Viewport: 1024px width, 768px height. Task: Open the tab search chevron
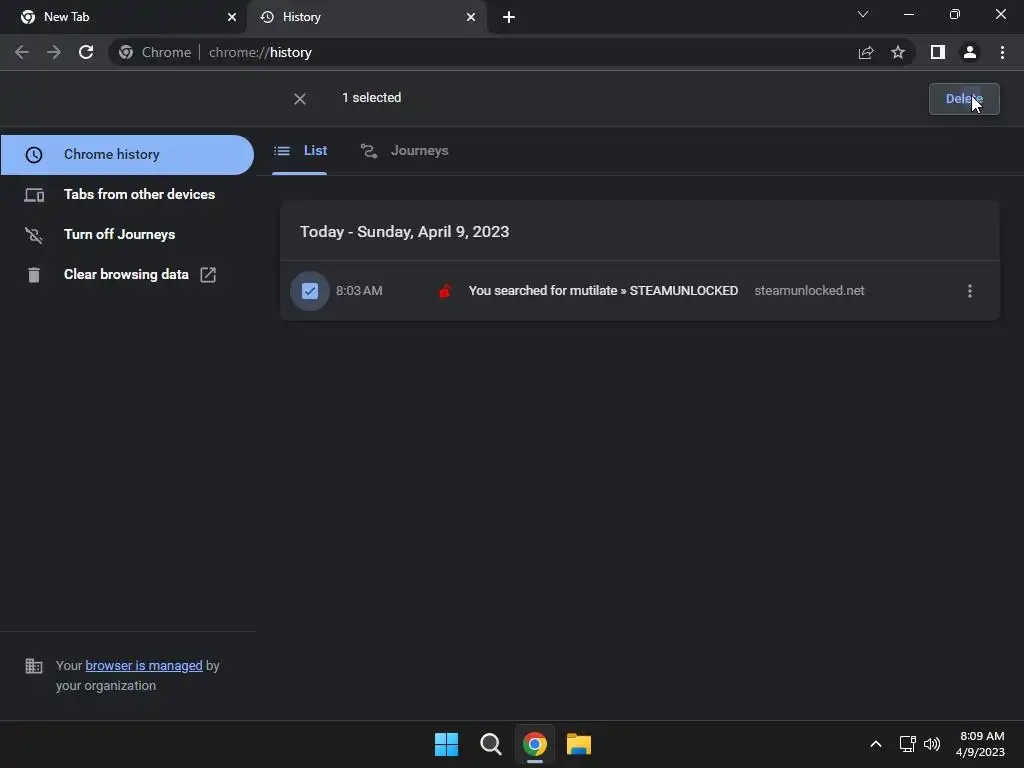tap(863, 14)
